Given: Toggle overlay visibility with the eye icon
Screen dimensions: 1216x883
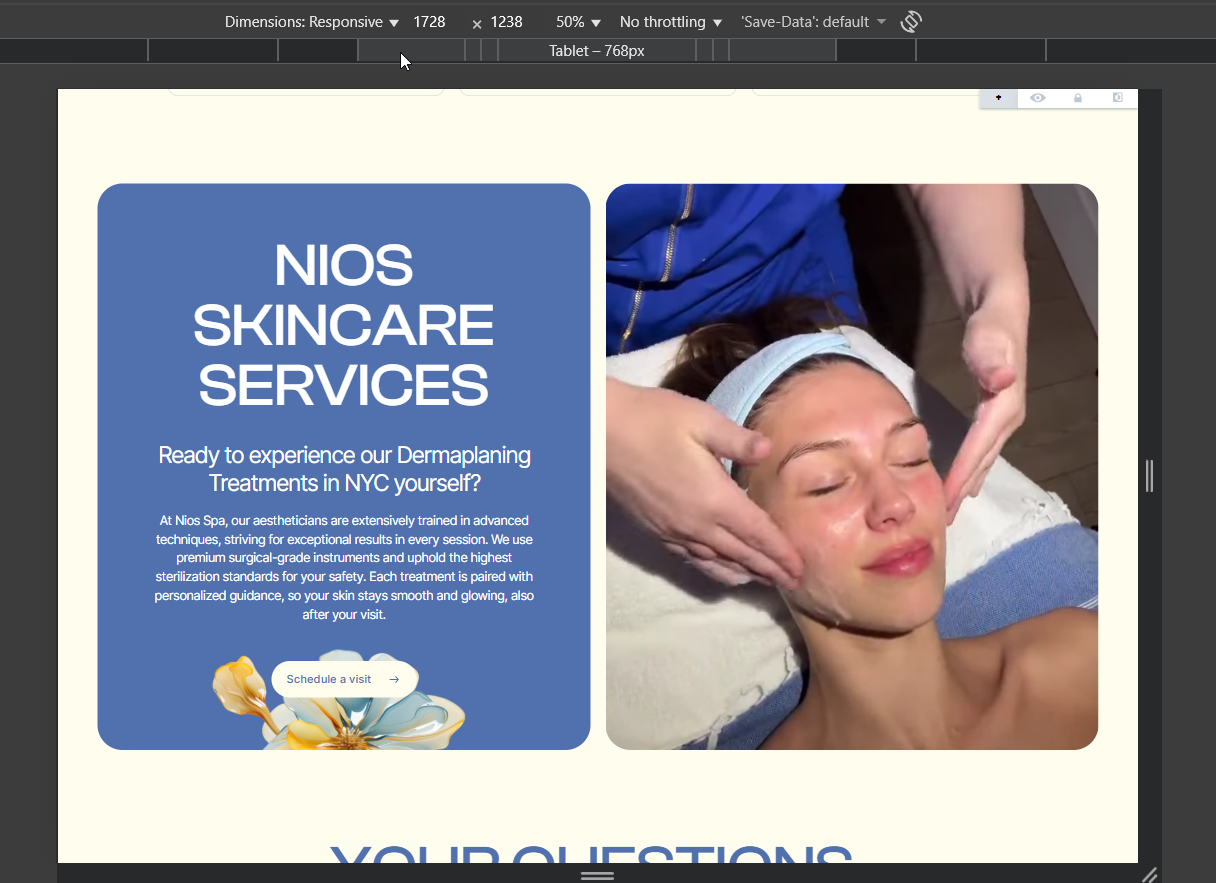Looking at the screenshot, I should (x=1038, y=98).
